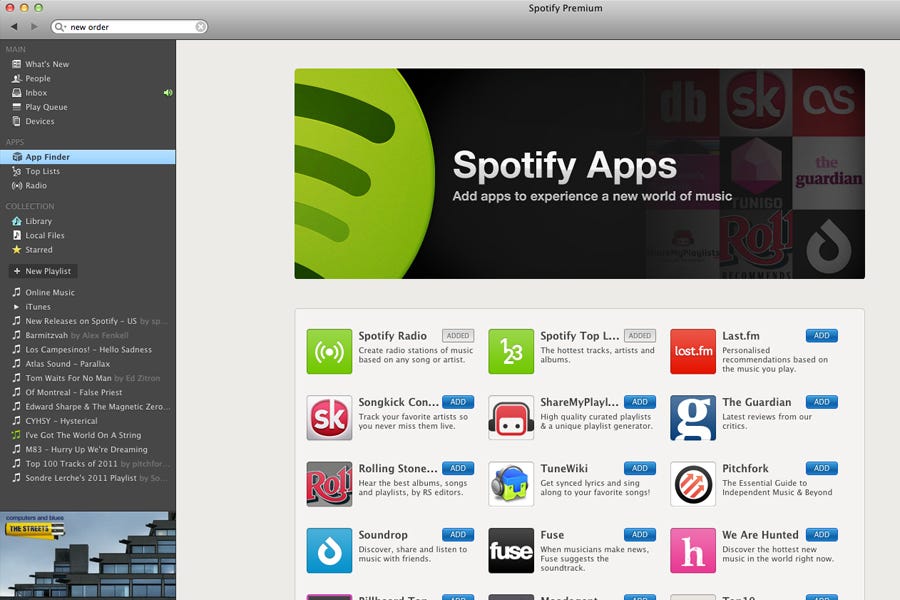Click ADDED badge for Spotify Radio
This screenshot has width=900, height=600.
[458, 335]
